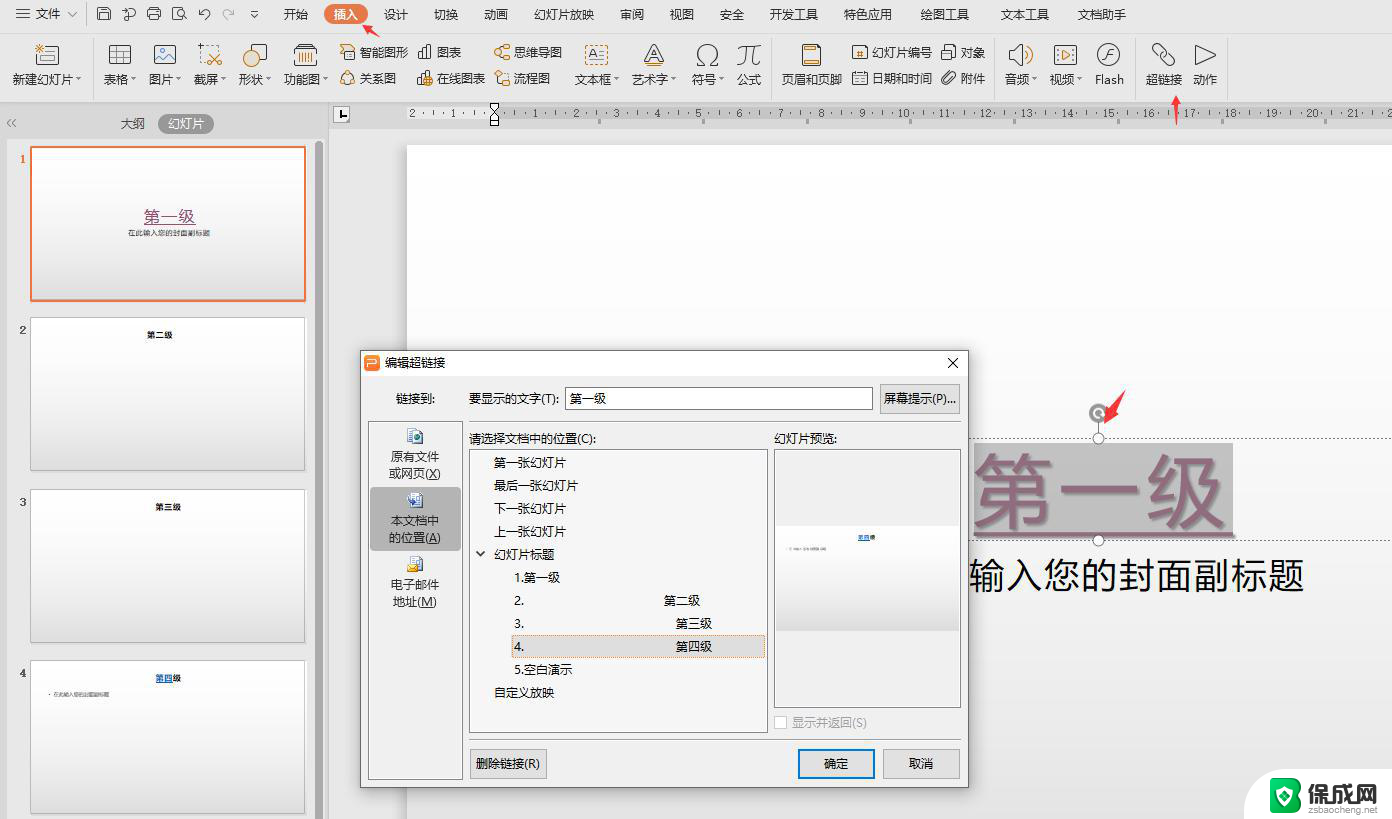This screenshot has height=819, width=1392.
Task: Insert Smart Graphic (智能图形)
Action: coord(374,52)
